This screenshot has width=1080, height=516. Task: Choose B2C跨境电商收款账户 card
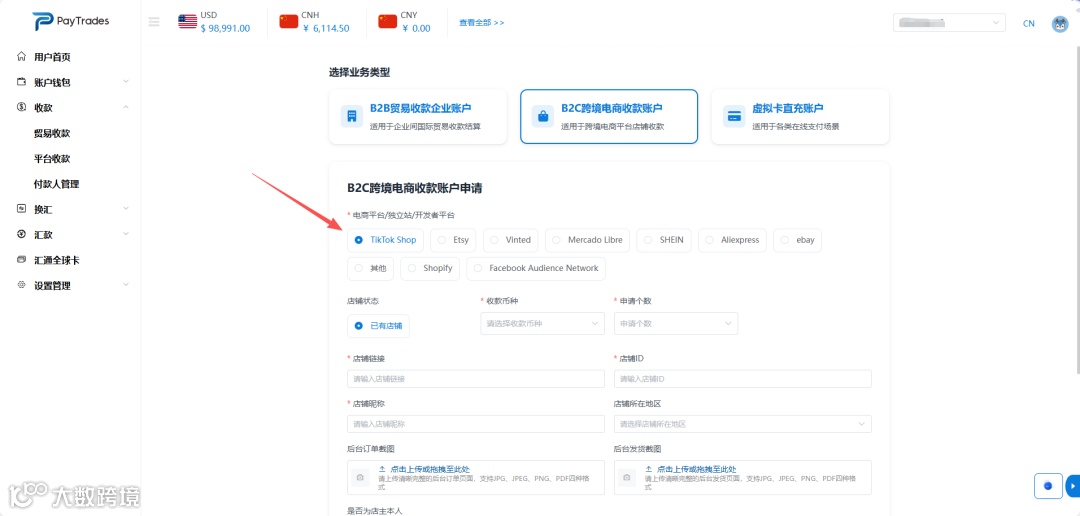coord(609,116)
